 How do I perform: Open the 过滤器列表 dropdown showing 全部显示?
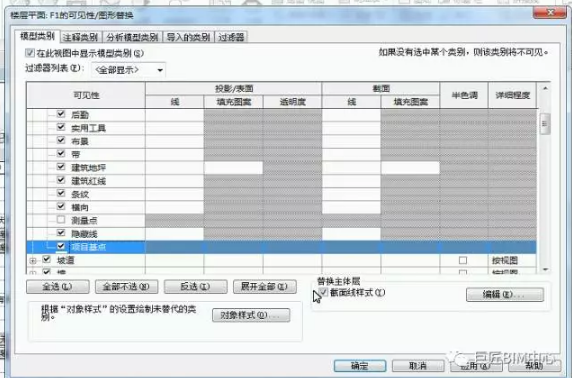128,70
